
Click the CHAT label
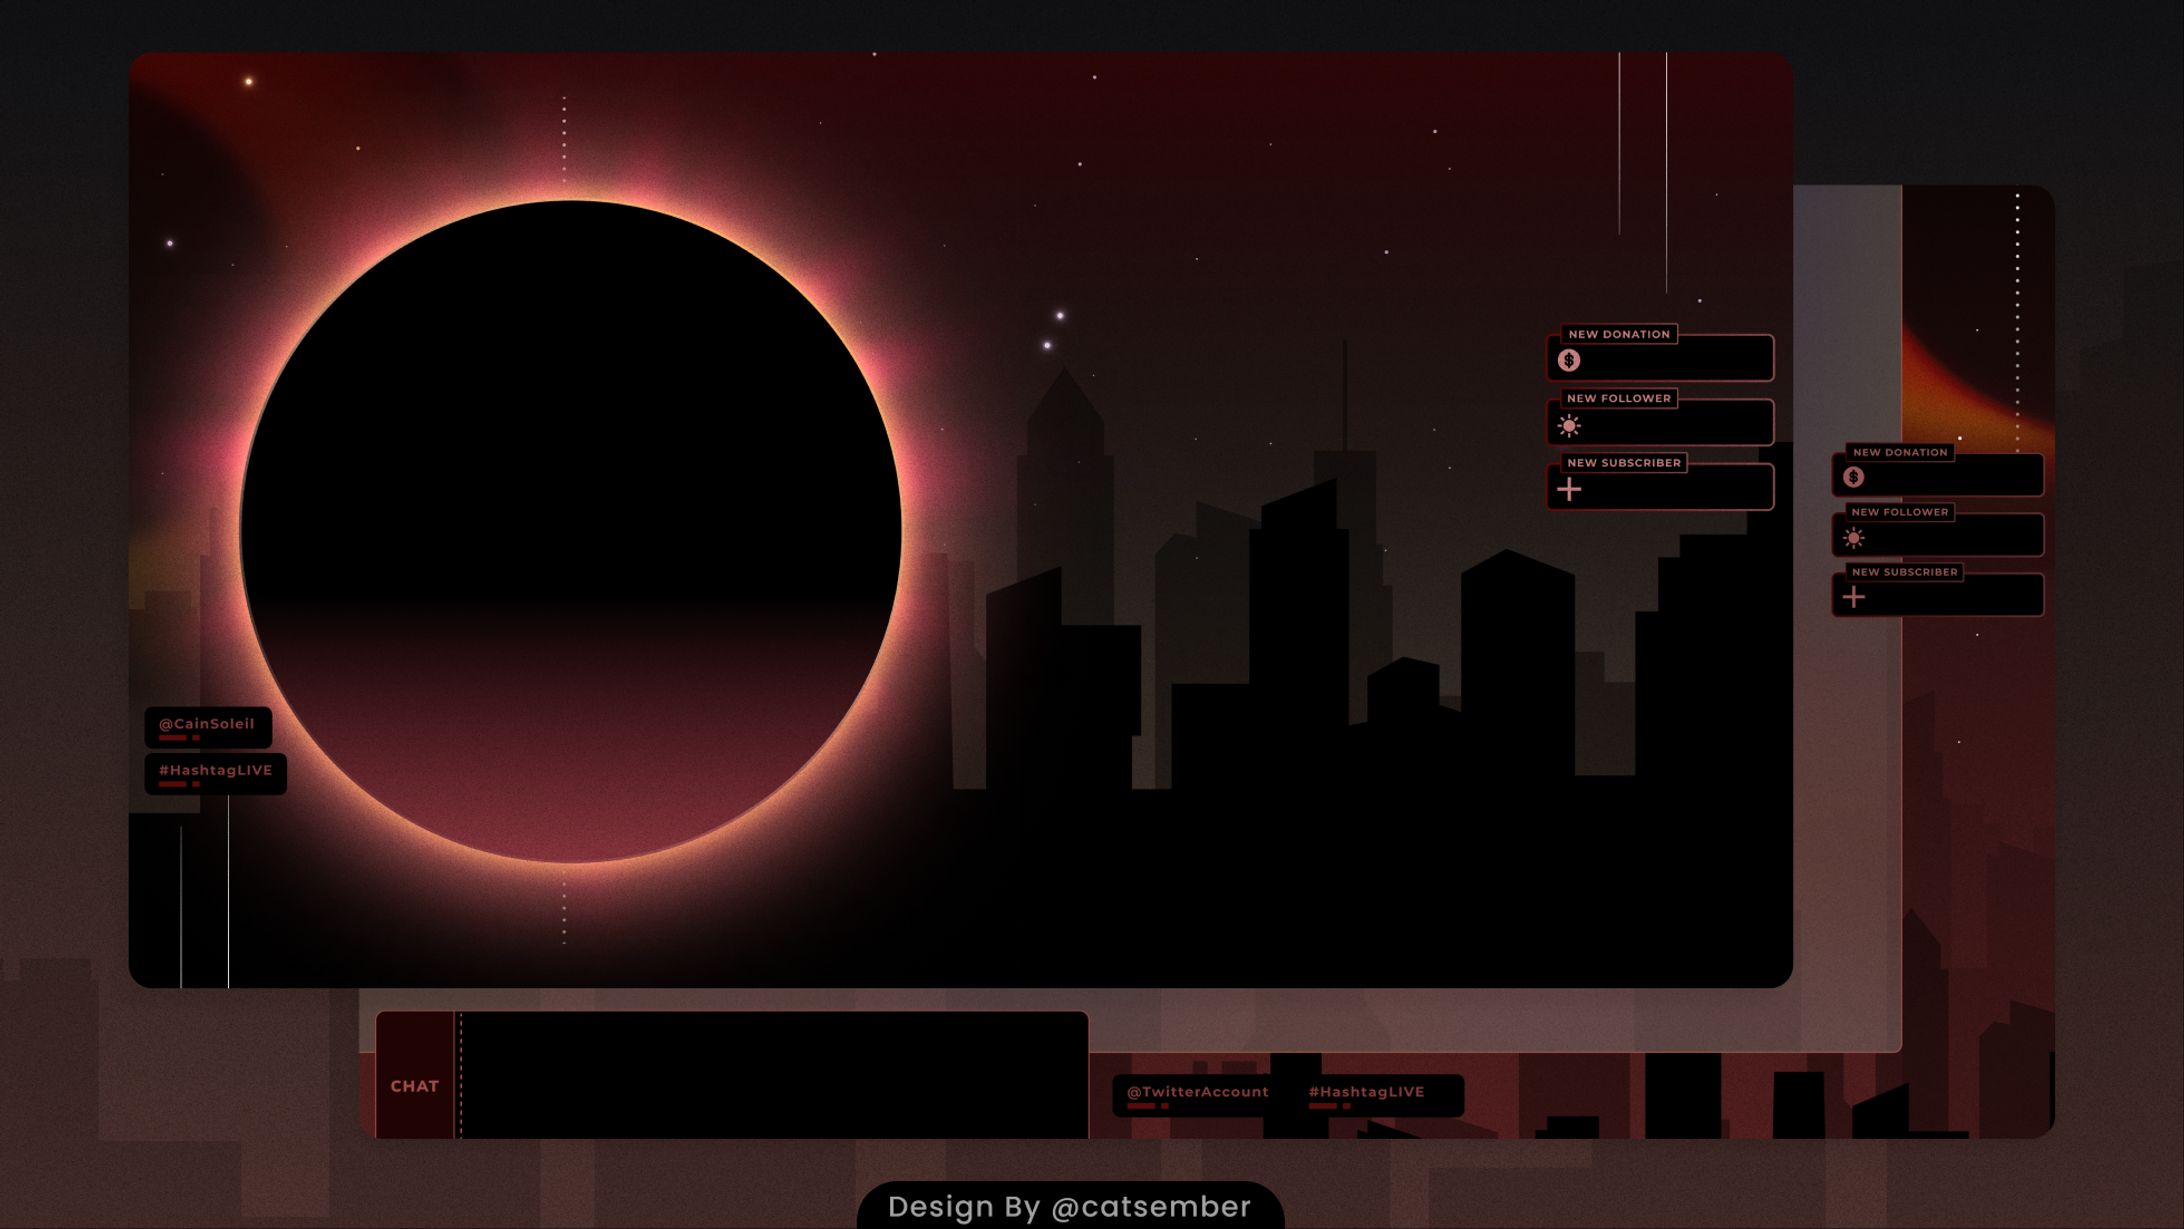(x=414, y=1086)
